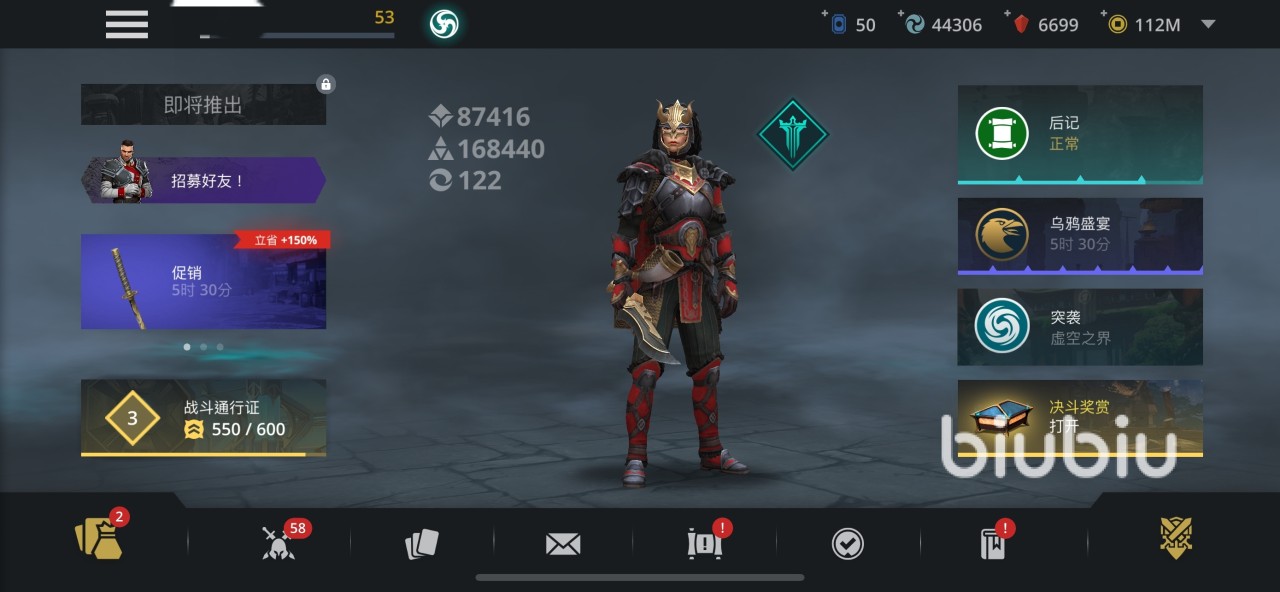Open the mail envelope icon
Screen dimensions: 1280x592
coord(563,544)
